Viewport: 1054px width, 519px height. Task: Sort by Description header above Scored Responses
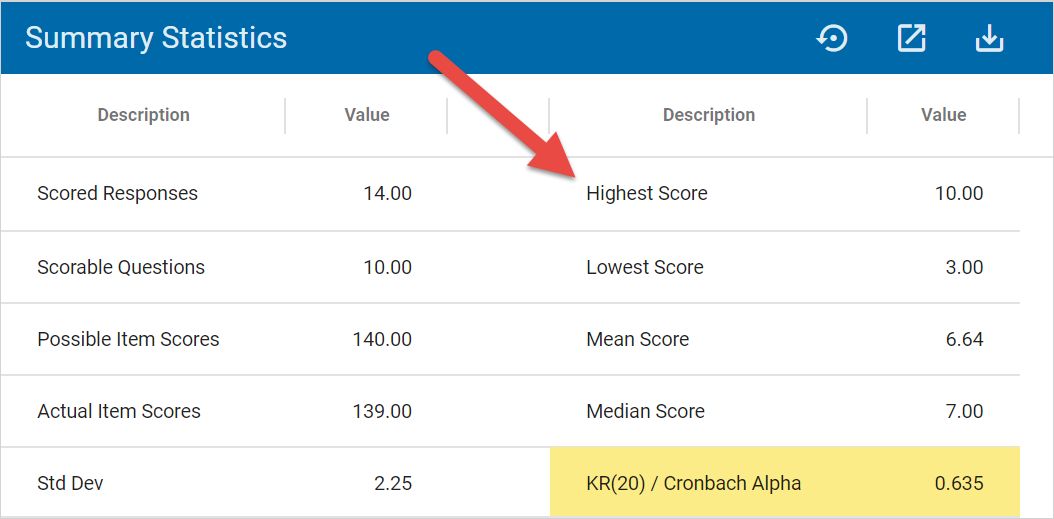tap(143, 115)
